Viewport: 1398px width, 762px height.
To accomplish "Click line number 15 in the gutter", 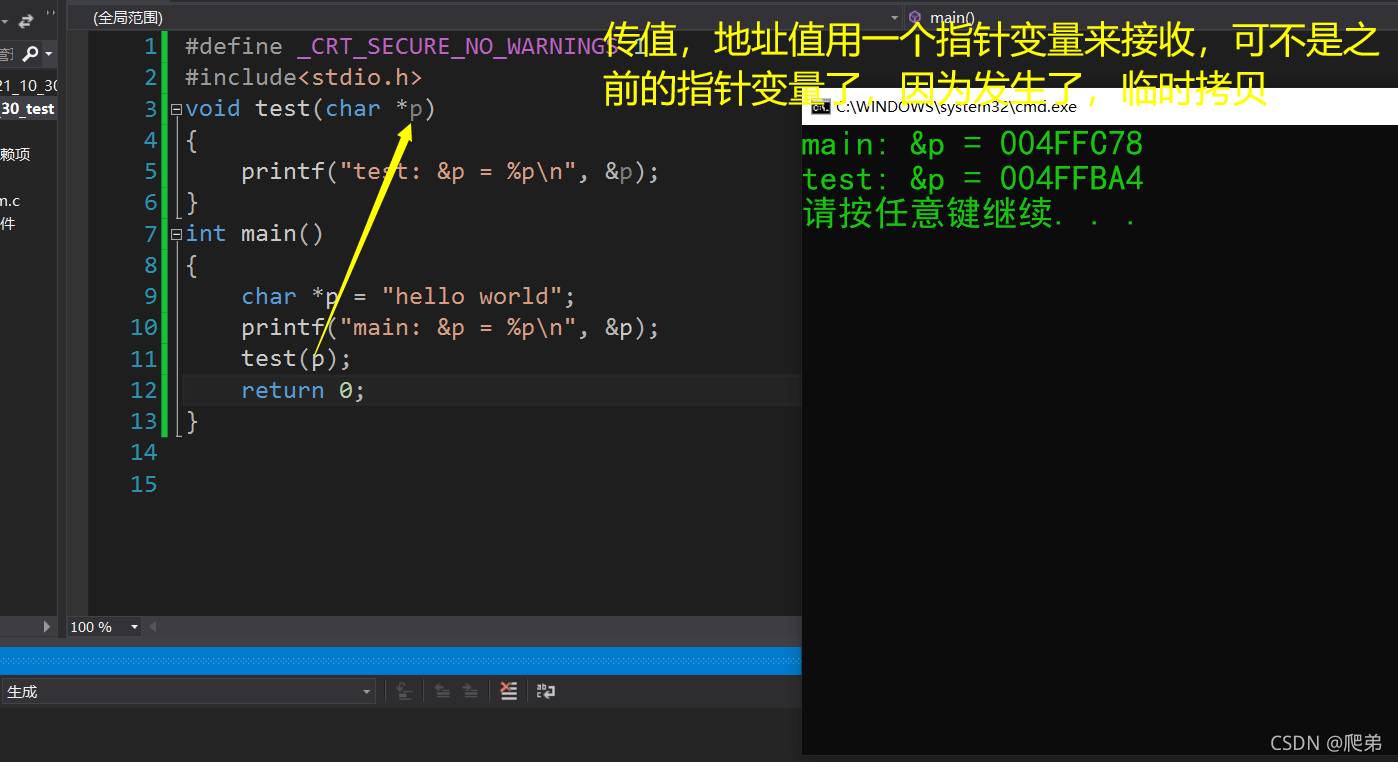I will 144,484.
